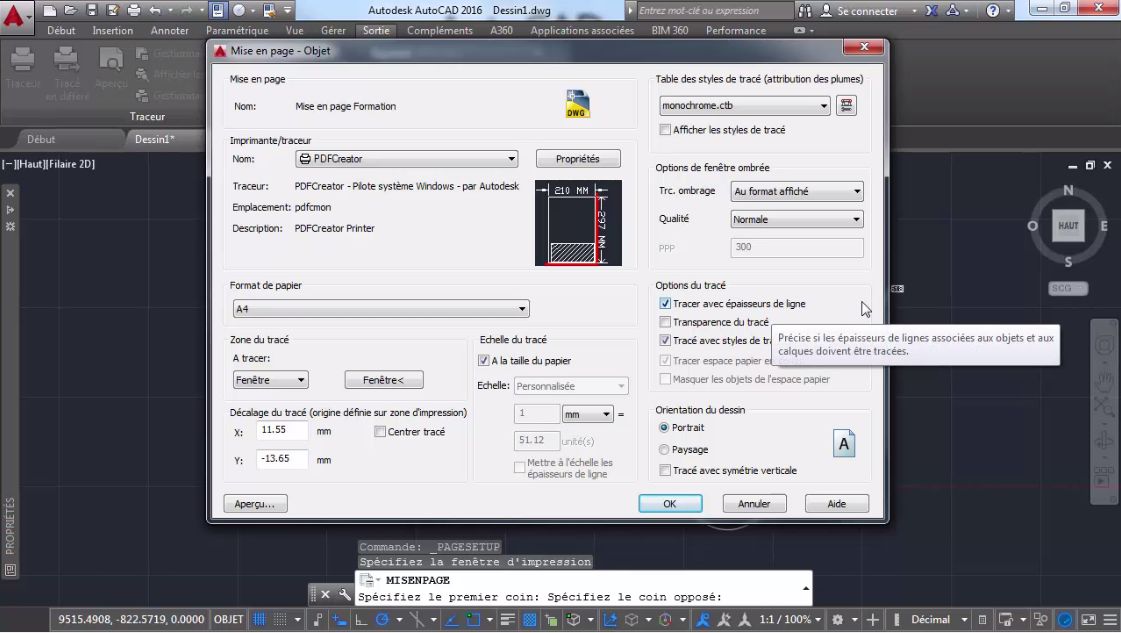Open a file using the Open folder icon
This screenshot has height=633, width=1121.
click(70, 10)
